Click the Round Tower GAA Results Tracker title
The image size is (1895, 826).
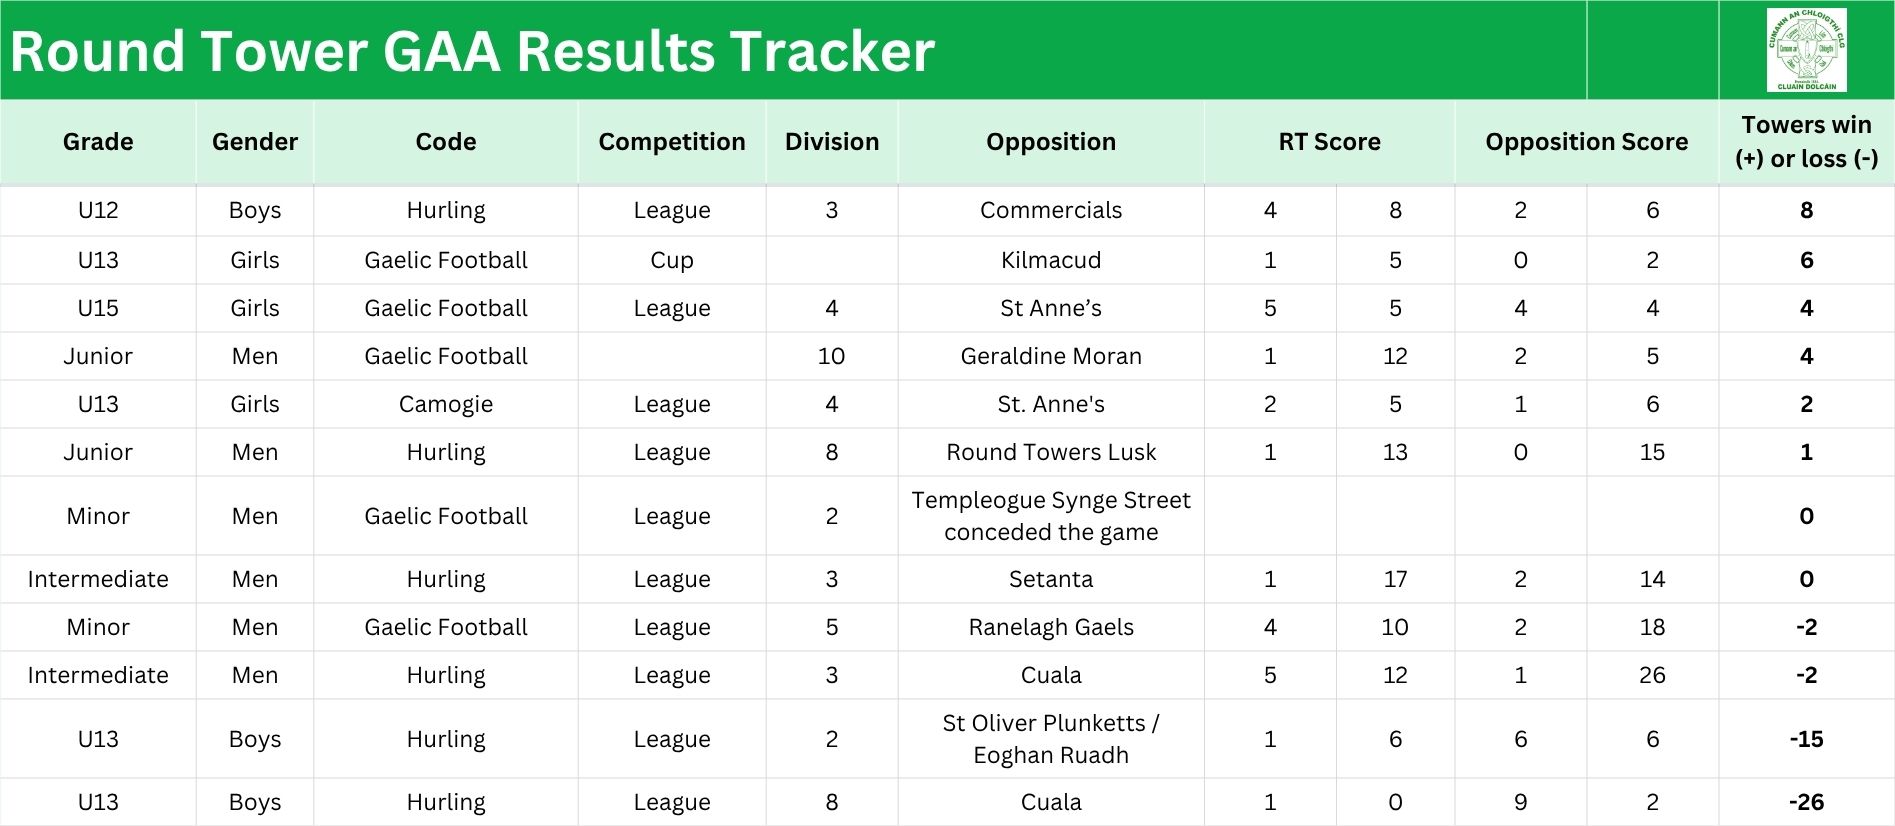coord(472,51)
